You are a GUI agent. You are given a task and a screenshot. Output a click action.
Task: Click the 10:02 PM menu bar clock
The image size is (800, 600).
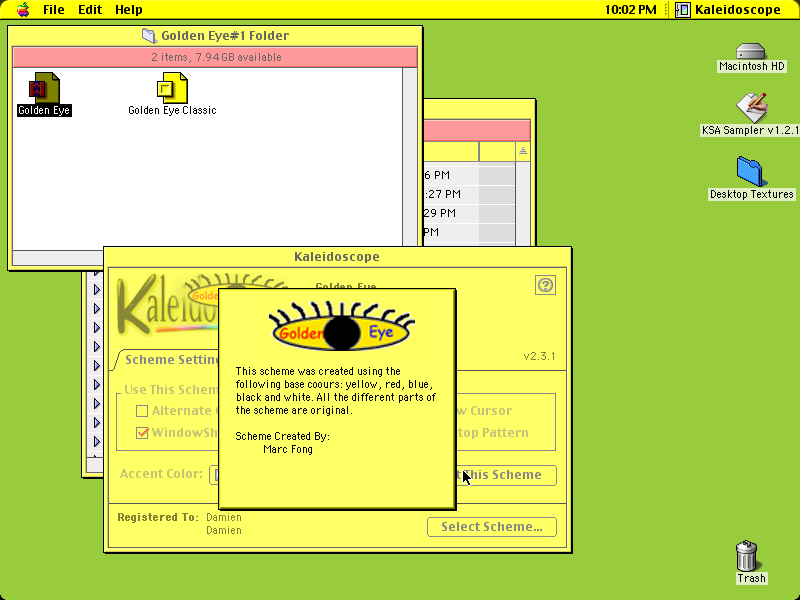point(630,10)
